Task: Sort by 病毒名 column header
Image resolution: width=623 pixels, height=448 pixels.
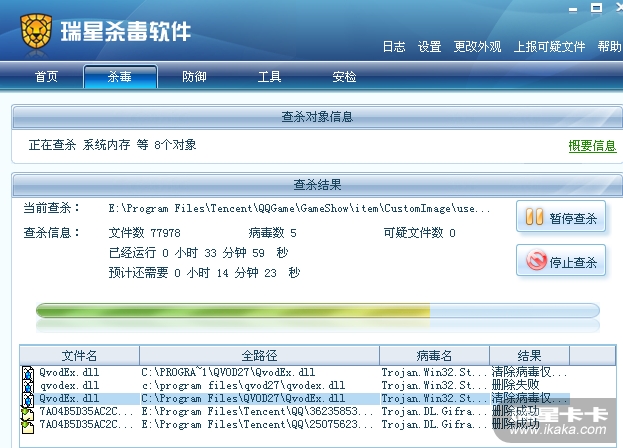Action: 434,355
